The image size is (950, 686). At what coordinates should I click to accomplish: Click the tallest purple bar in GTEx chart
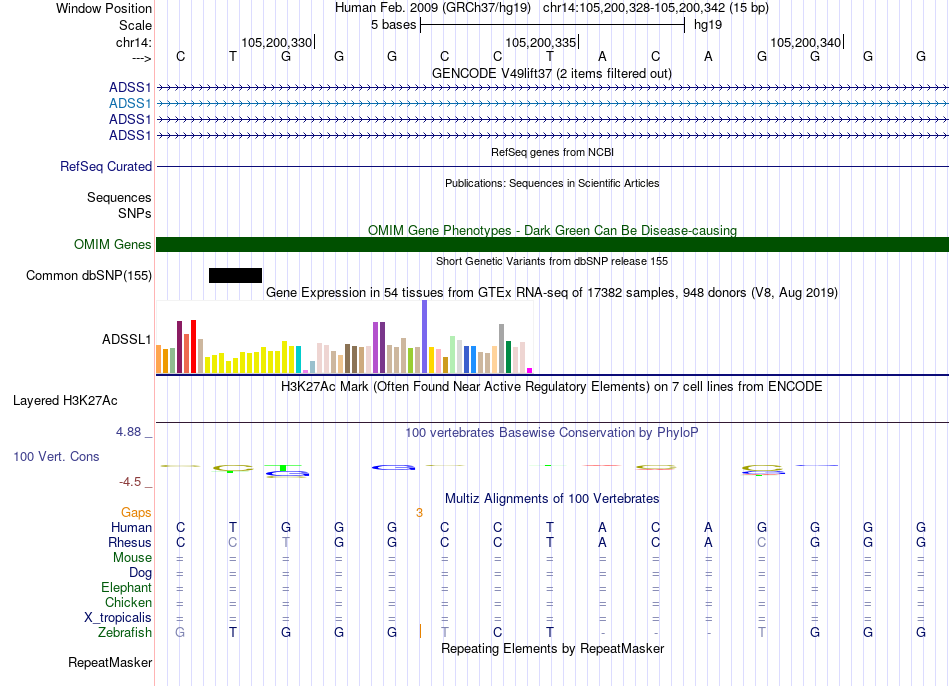point(424,337)
